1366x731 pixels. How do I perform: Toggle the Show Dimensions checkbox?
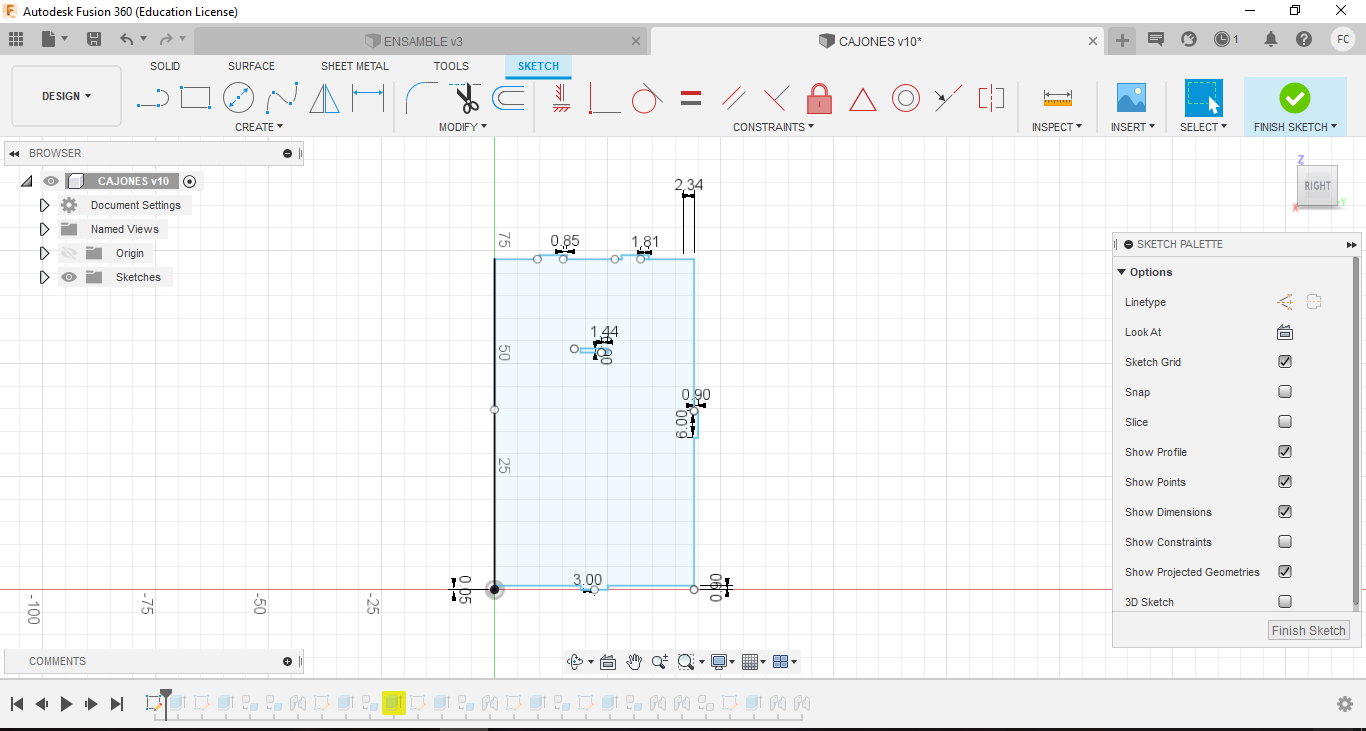1285,512
